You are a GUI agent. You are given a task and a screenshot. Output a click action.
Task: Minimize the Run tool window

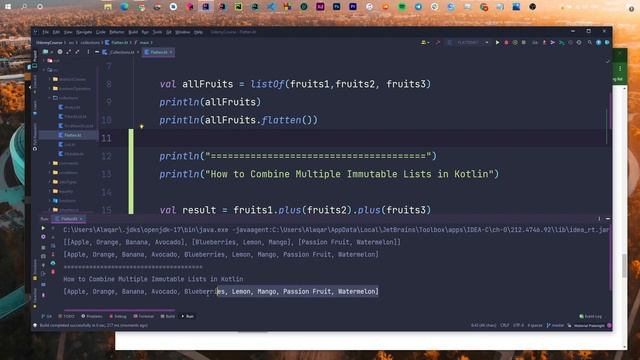608,219
